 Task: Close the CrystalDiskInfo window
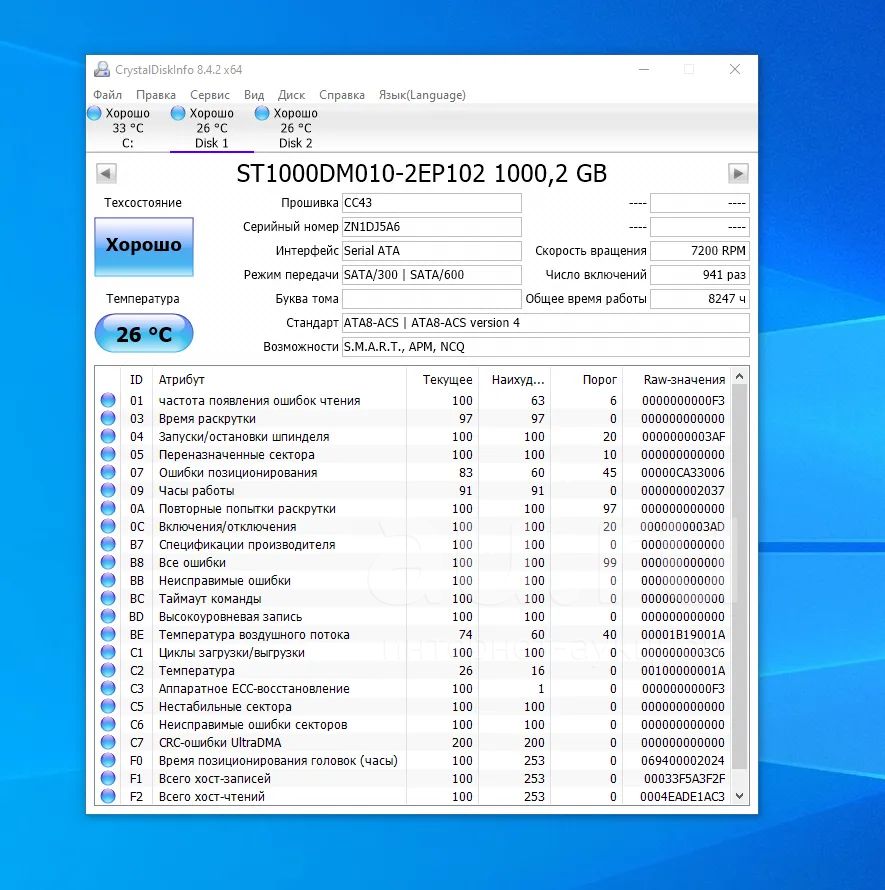[735, 69]
